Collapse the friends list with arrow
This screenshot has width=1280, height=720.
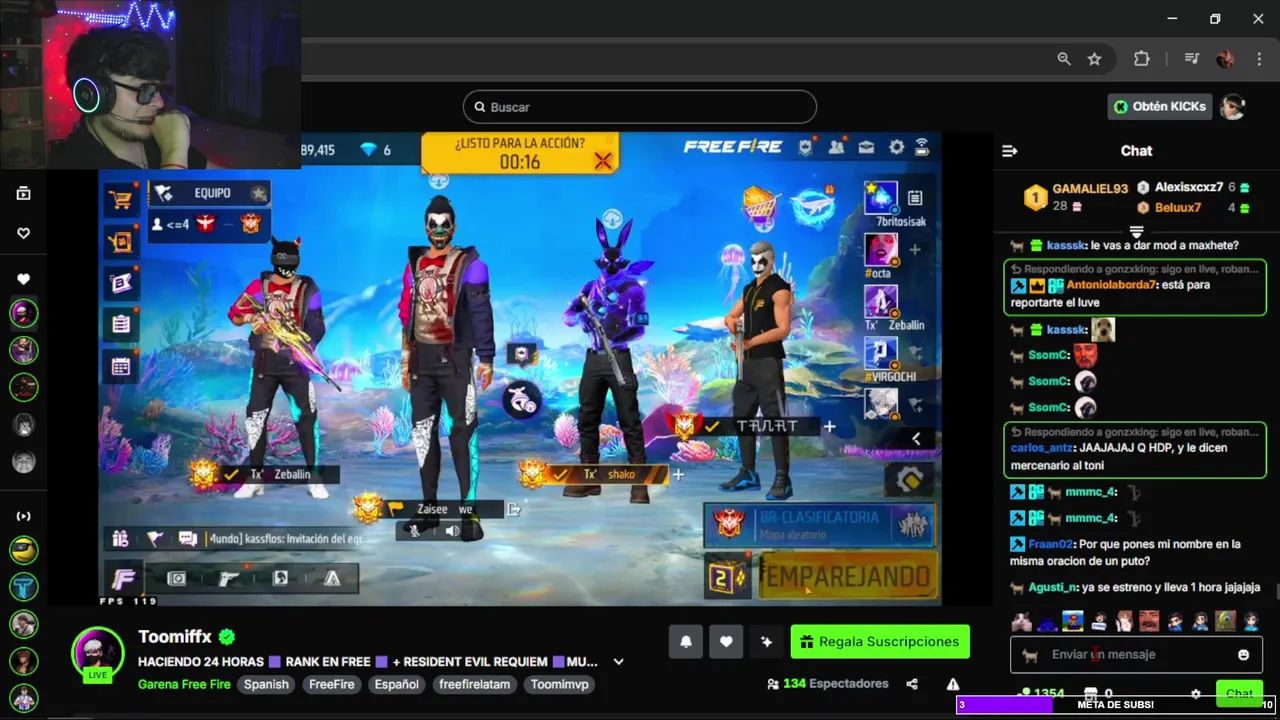click(x=916, y=438)
